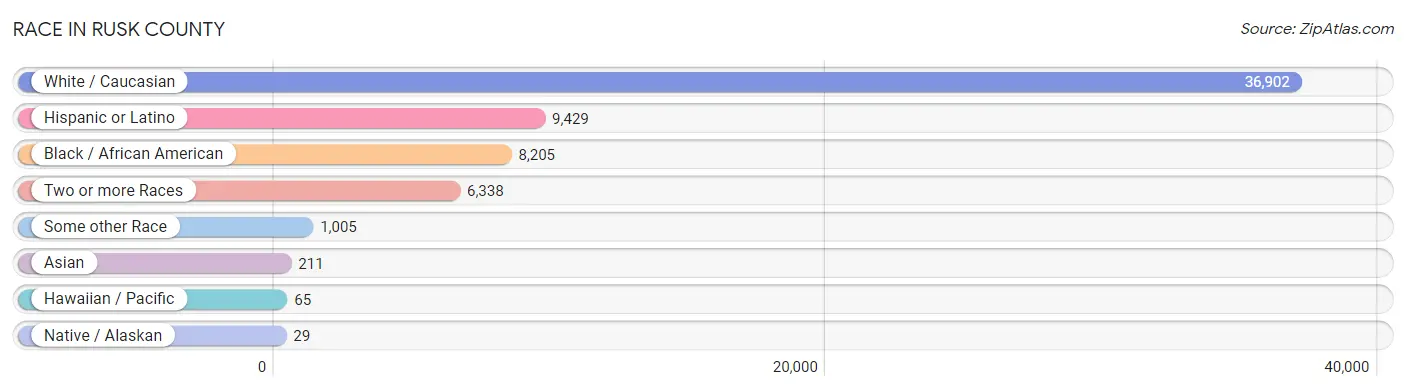This screenshot has width=1406, height=391.
Task: Click the 40,000 axis tick label
Action: (x=1346, y=367)
